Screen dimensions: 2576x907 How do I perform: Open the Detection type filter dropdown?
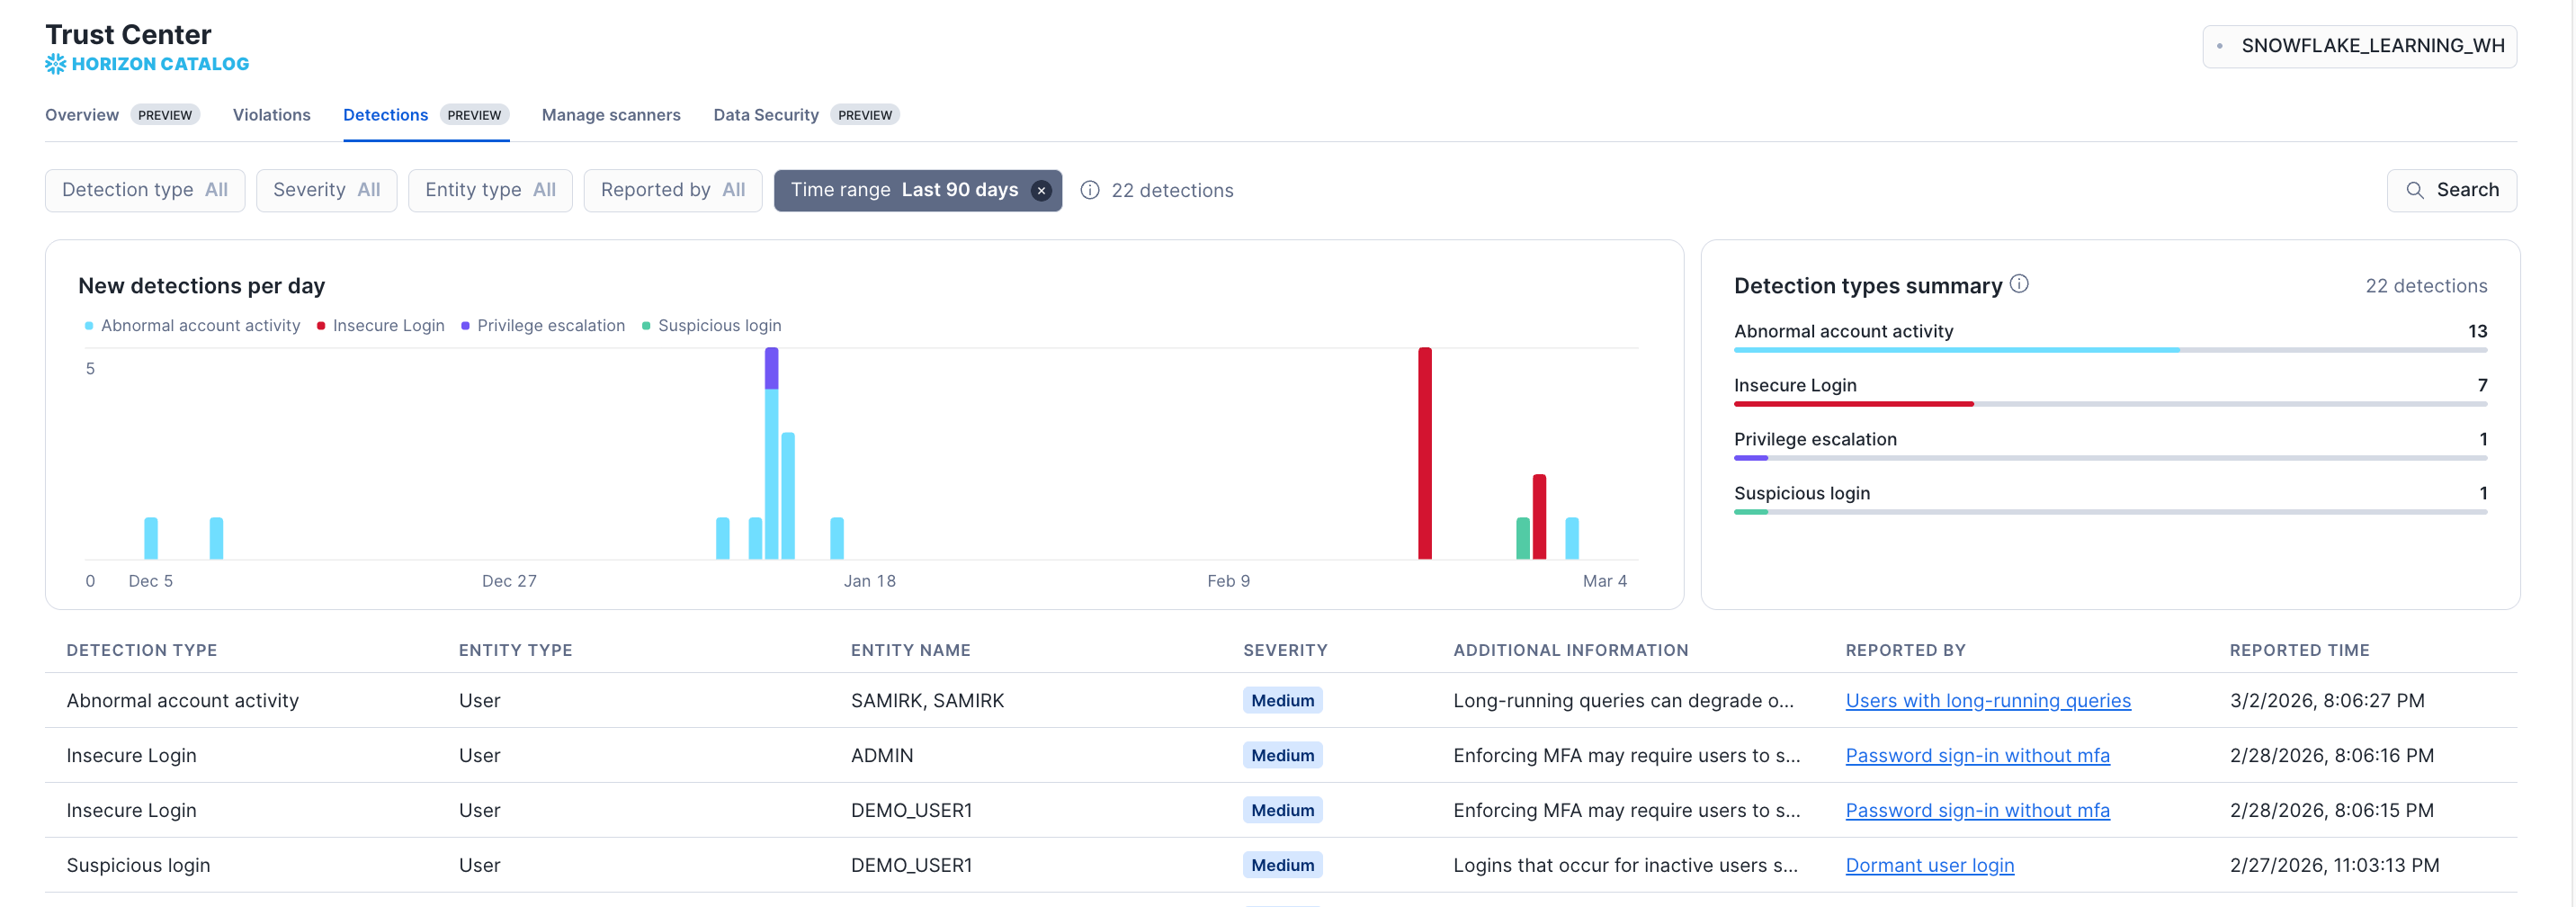(x=144, y=190)
